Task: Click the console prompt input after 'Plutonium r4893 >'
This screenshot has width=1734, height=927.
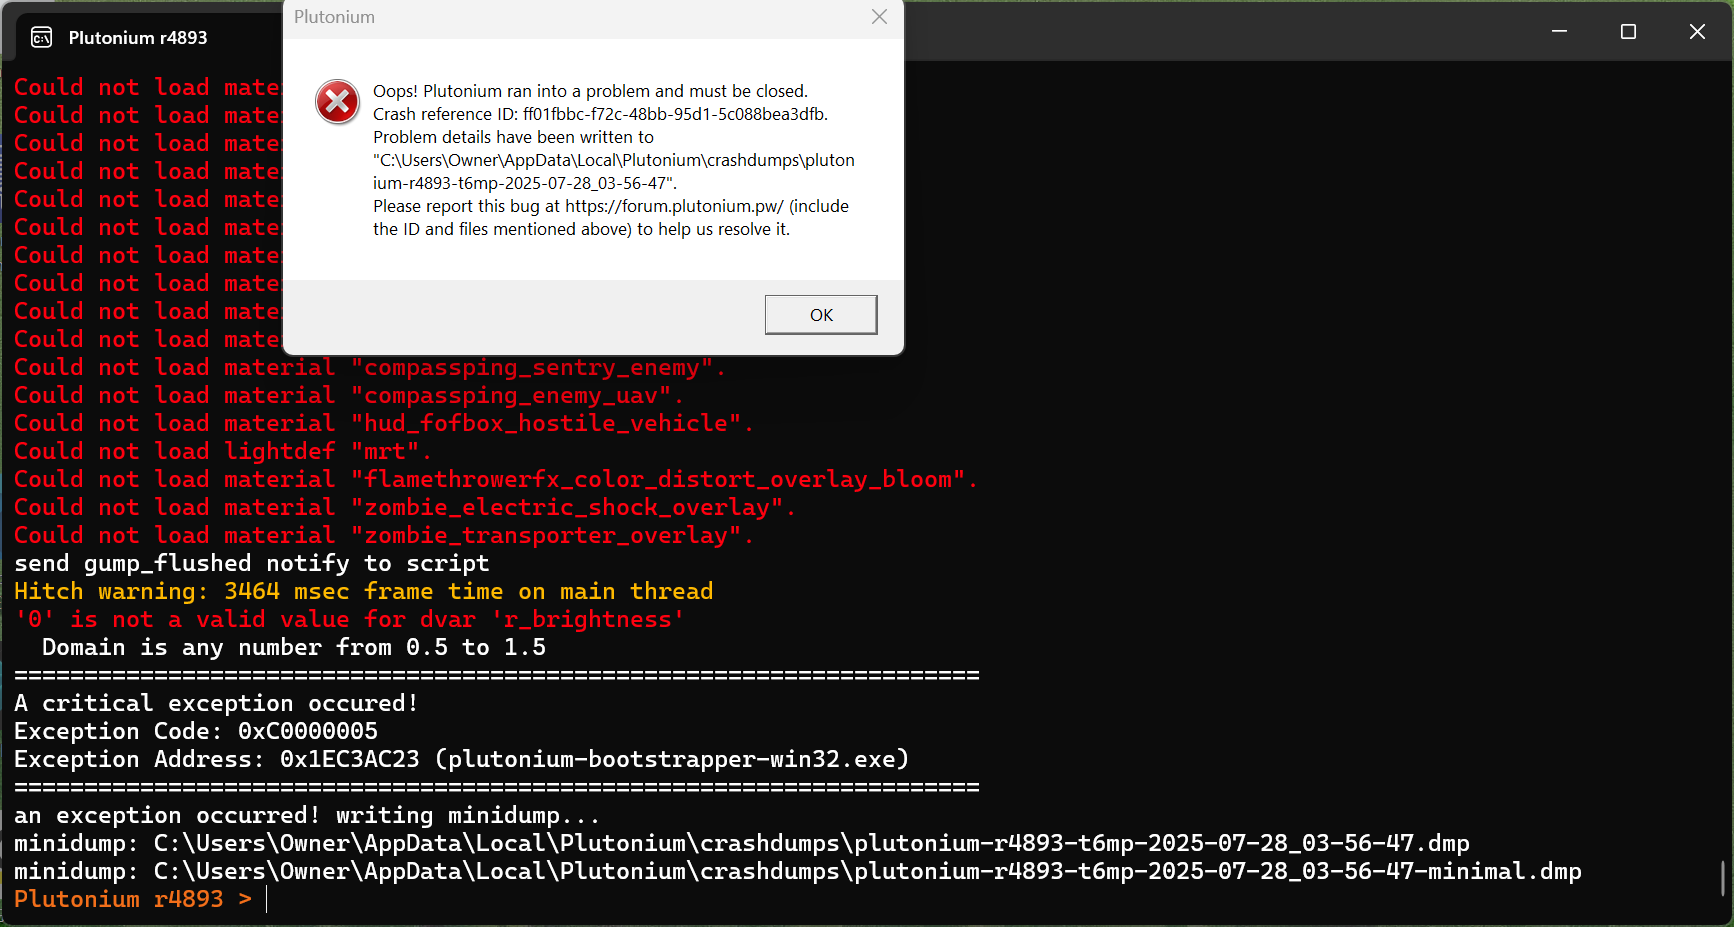Action: pyautogui.click(x=268, y=899)
